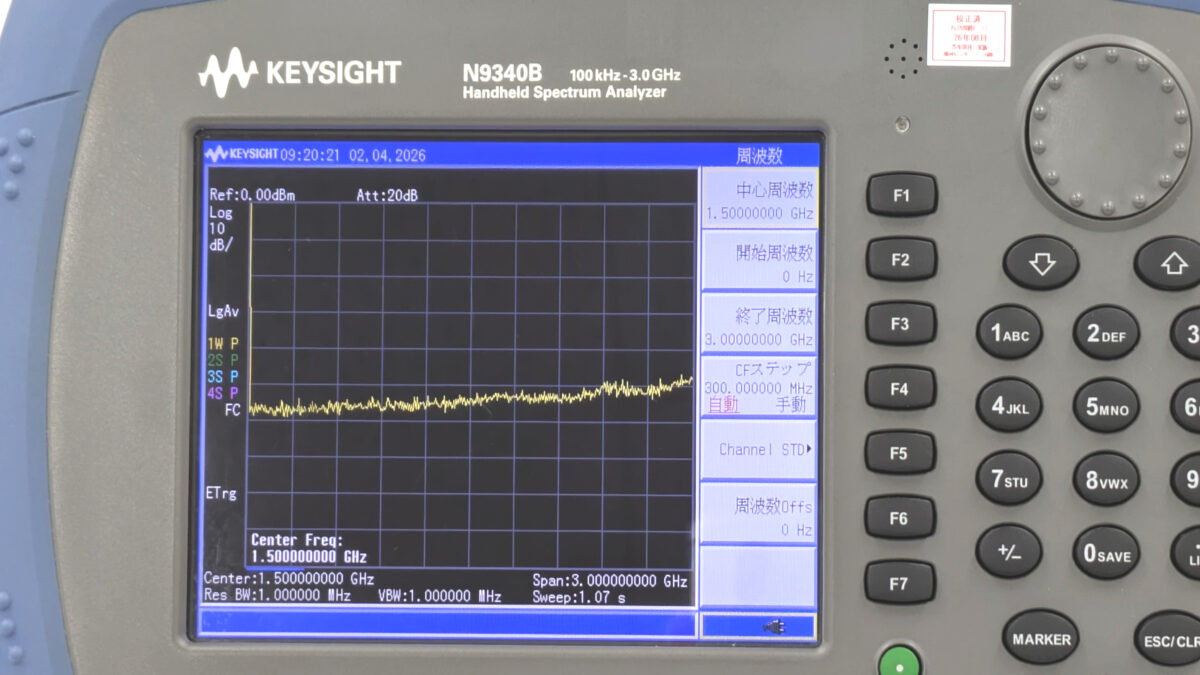Select trace 1W P indicator

tap(223, 343)
